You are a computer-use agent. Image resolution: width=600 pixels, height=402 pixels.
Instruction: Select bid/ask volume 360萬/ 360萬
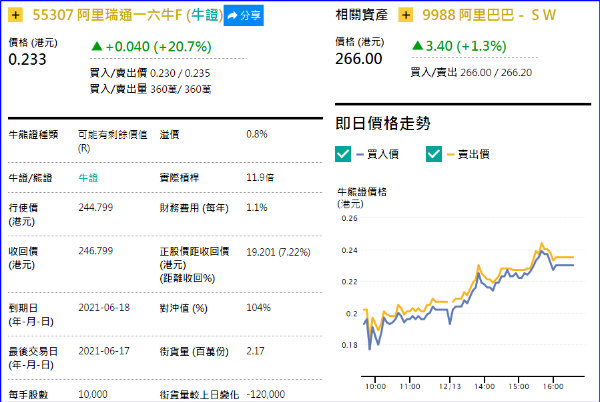pyautogui.click(x=180, y=89)
